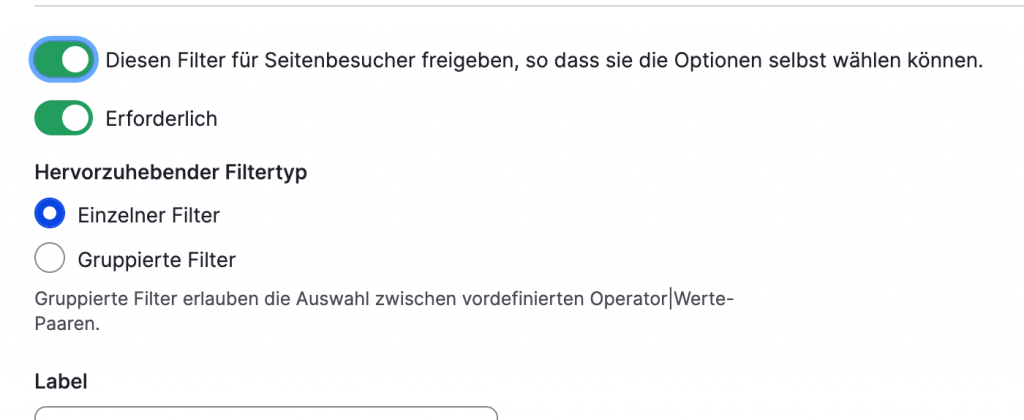The width and height of the screenshot is (1024, 420).
Task: Click the "Erforderlich" label text
Action: [161, 119]
